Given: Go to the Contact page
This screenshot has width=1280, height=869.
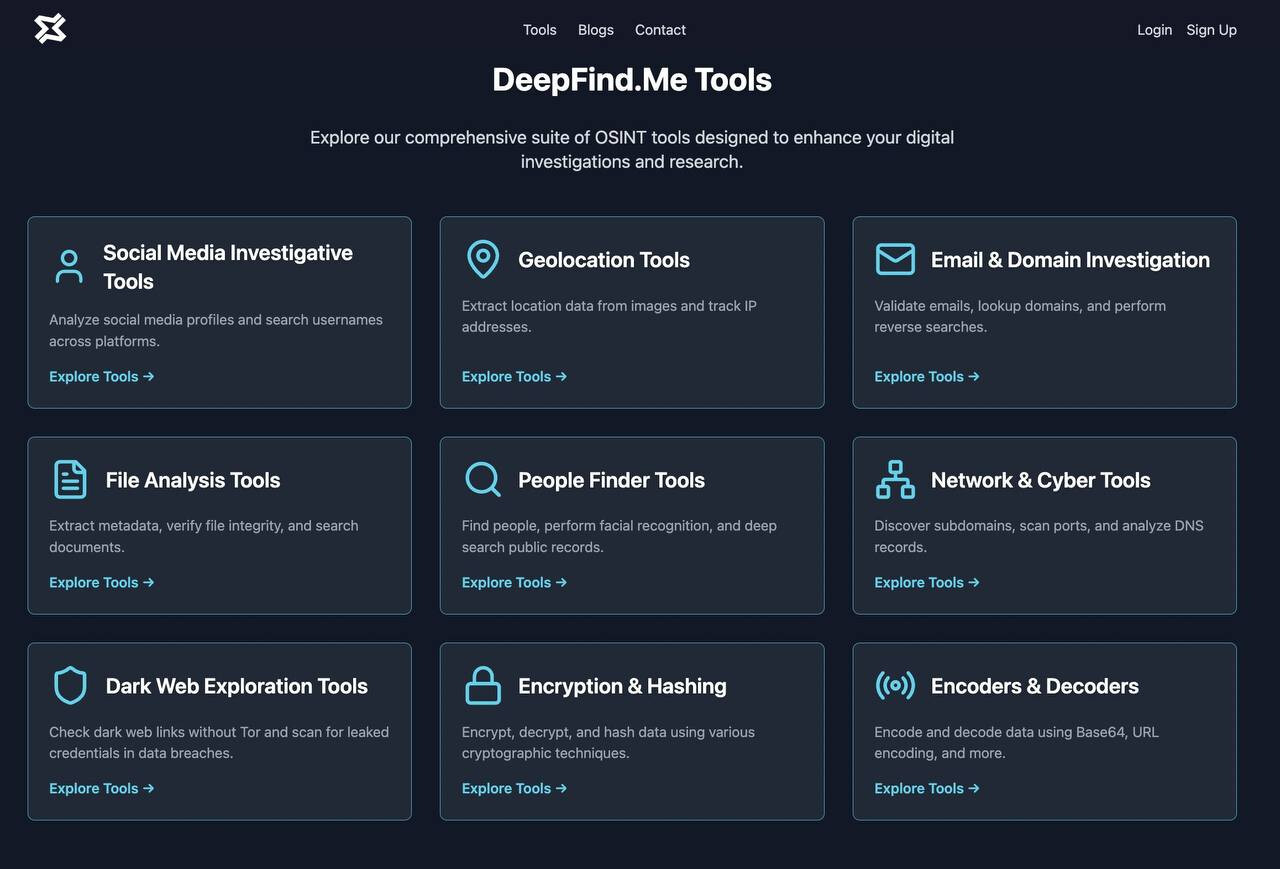Looking at the screenshot, I should click(660, 30).
